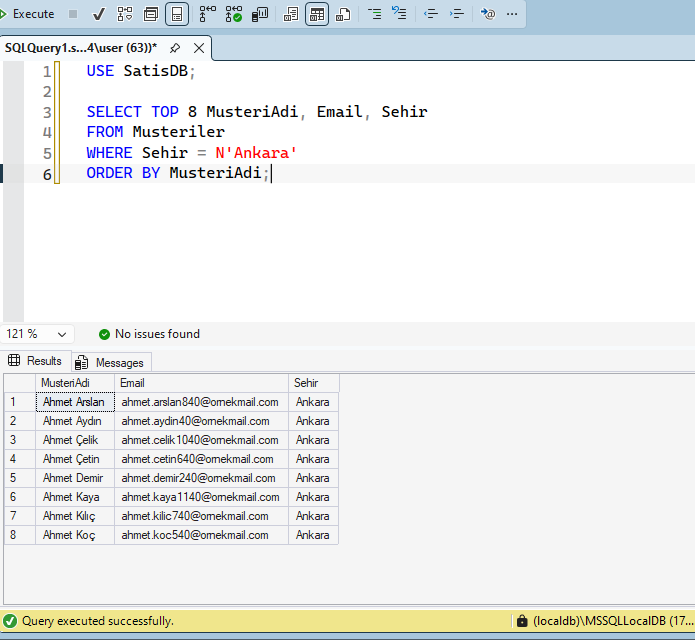Viewport: 695px width, 640px height.
Task: Select the Ankara cell in Ahmet Koç row
Action: pyautogui.click(x=313, y=535)
